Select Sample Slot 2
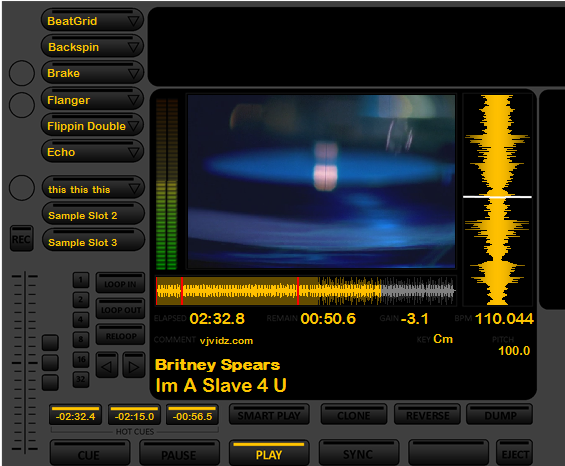This screenshot has width=565, height=466. coord(93,214)
